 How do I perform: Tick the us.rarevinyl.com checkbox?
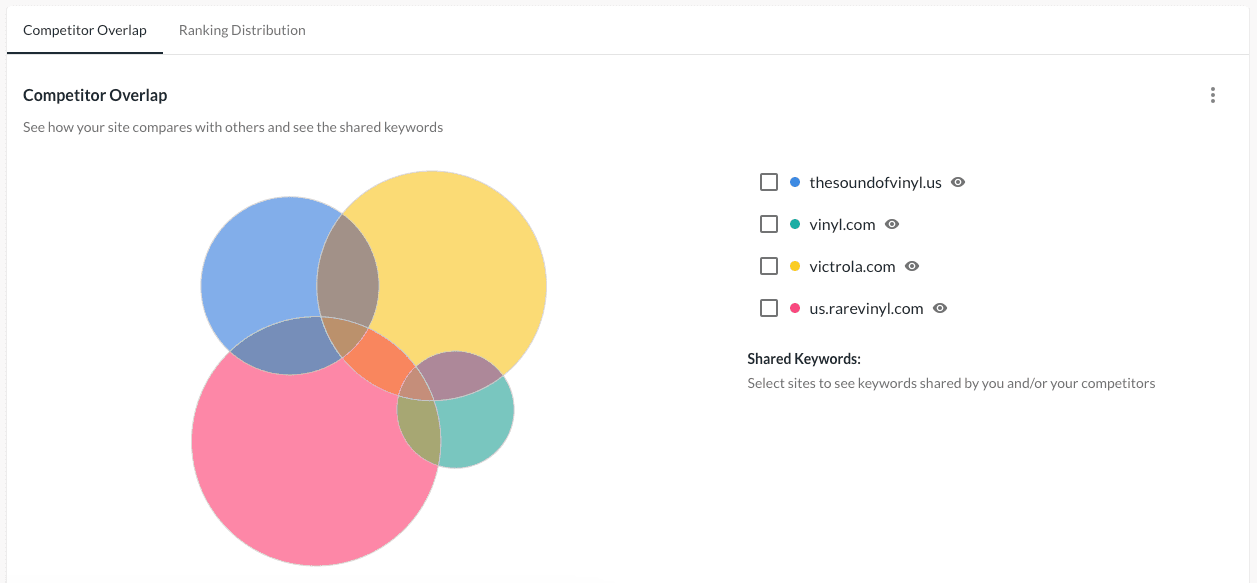[769, 308]
